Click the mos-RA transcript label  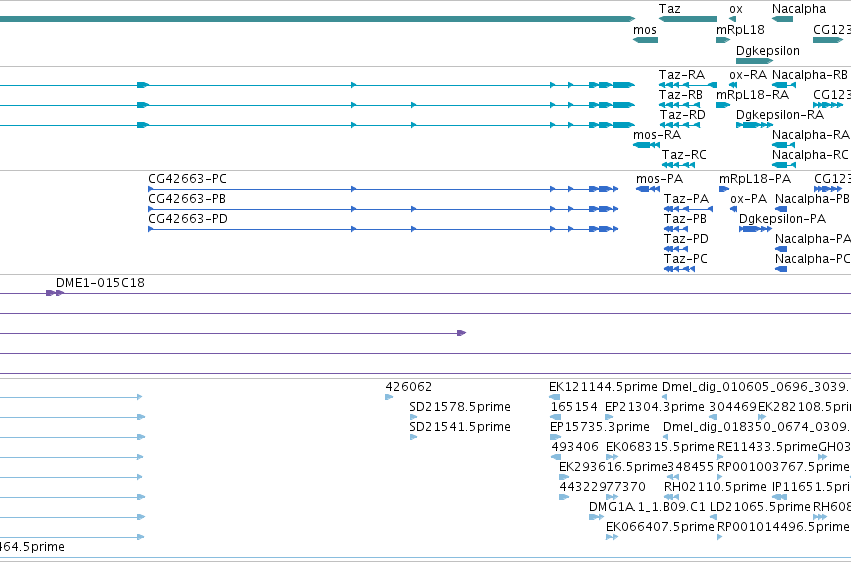coord(657,135)
